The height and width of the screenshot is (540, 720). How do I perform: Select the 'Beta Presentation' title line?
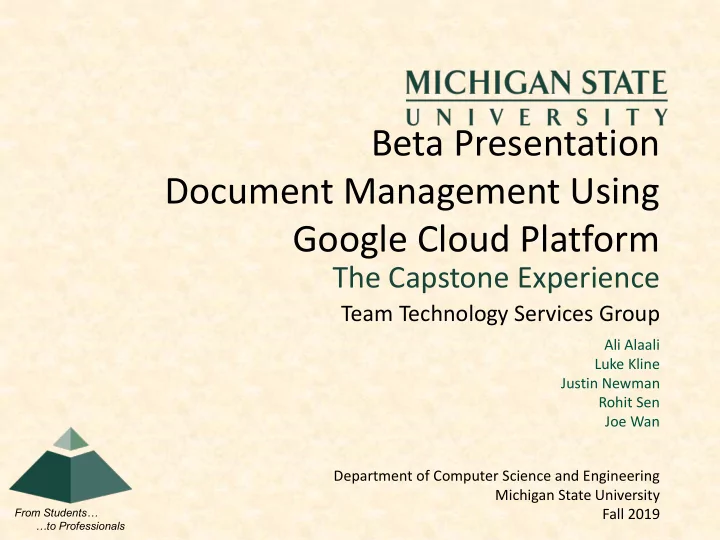515,143
